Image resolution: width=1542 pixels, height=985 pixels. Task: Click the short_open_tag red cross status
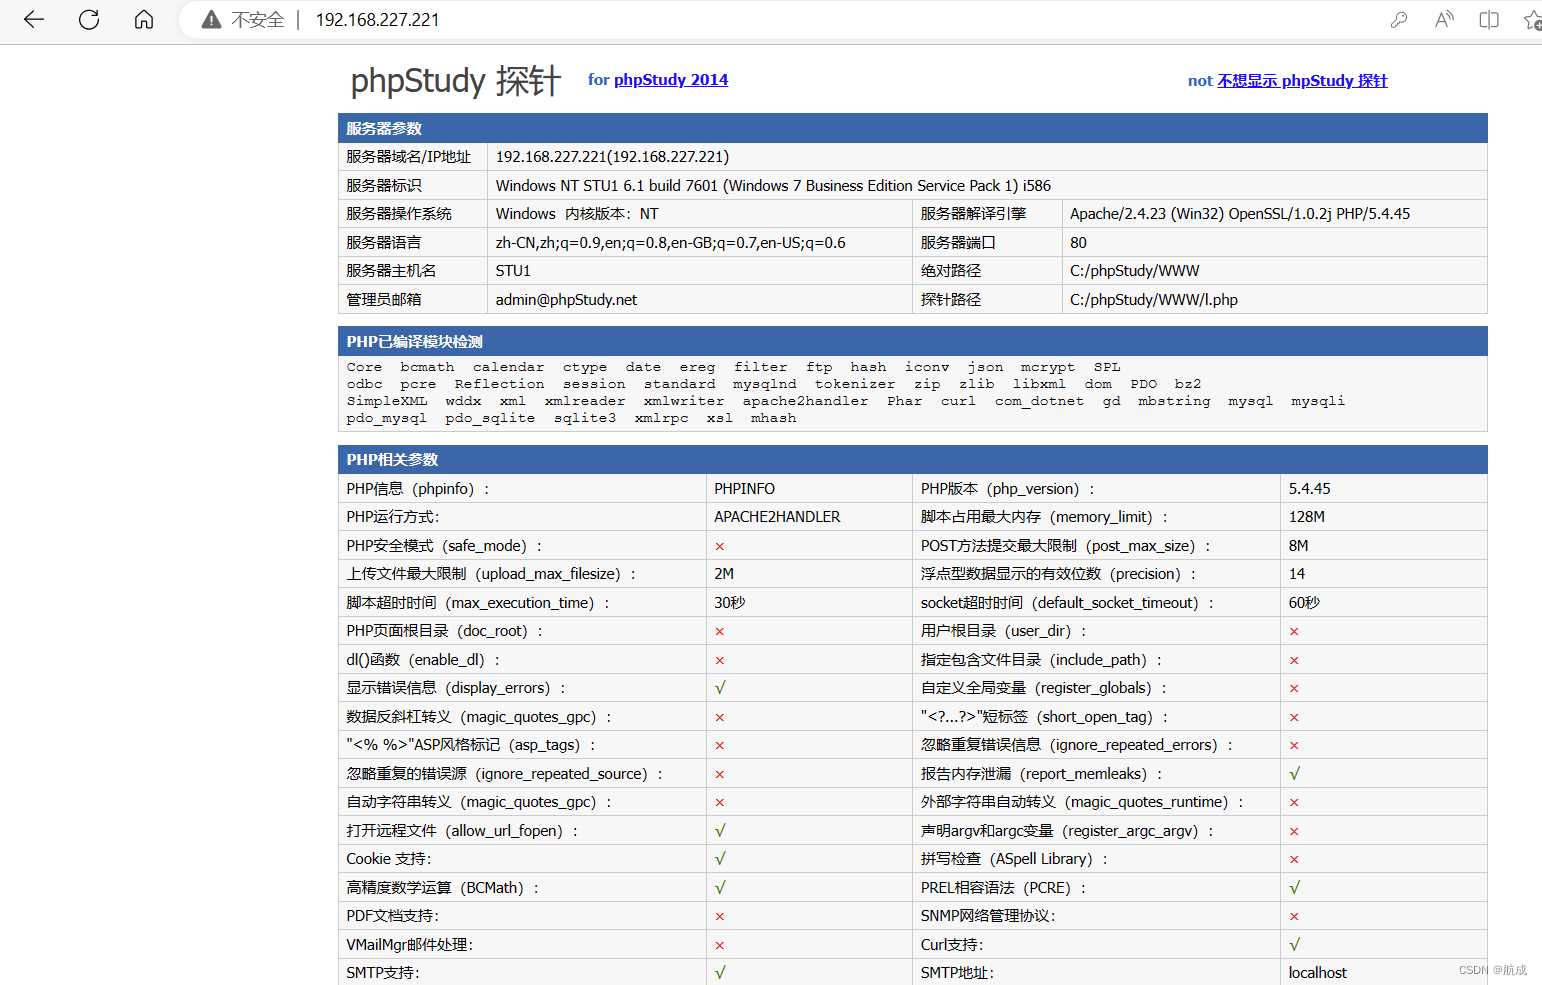[x=1294, y=718]
